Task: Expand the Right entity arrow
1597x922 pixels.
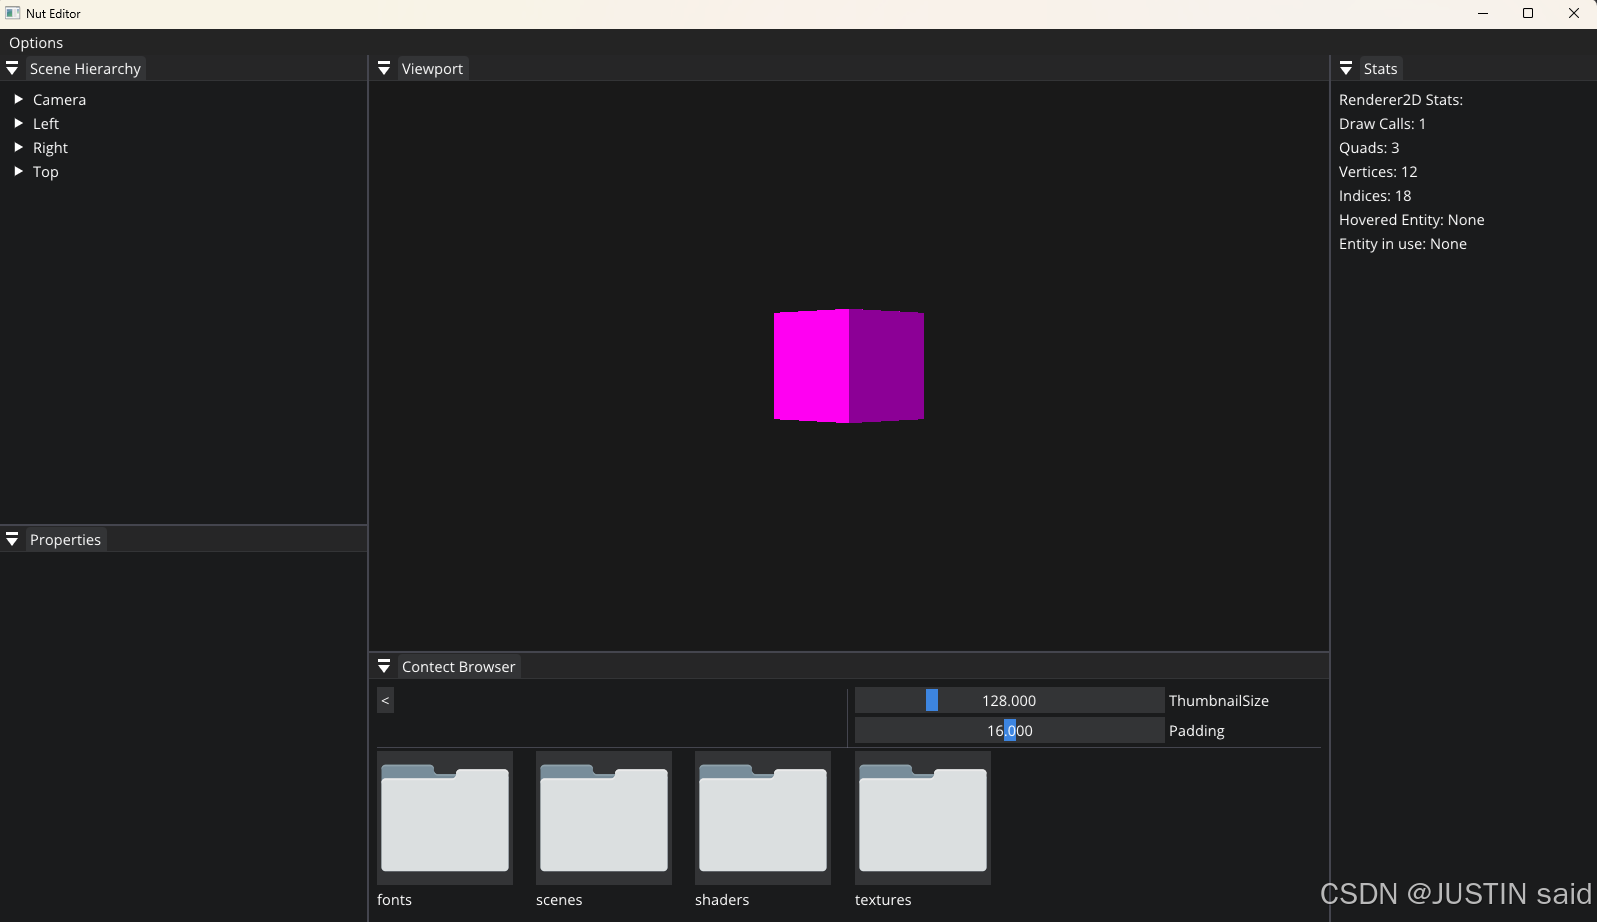Action: tap(18, 148)
